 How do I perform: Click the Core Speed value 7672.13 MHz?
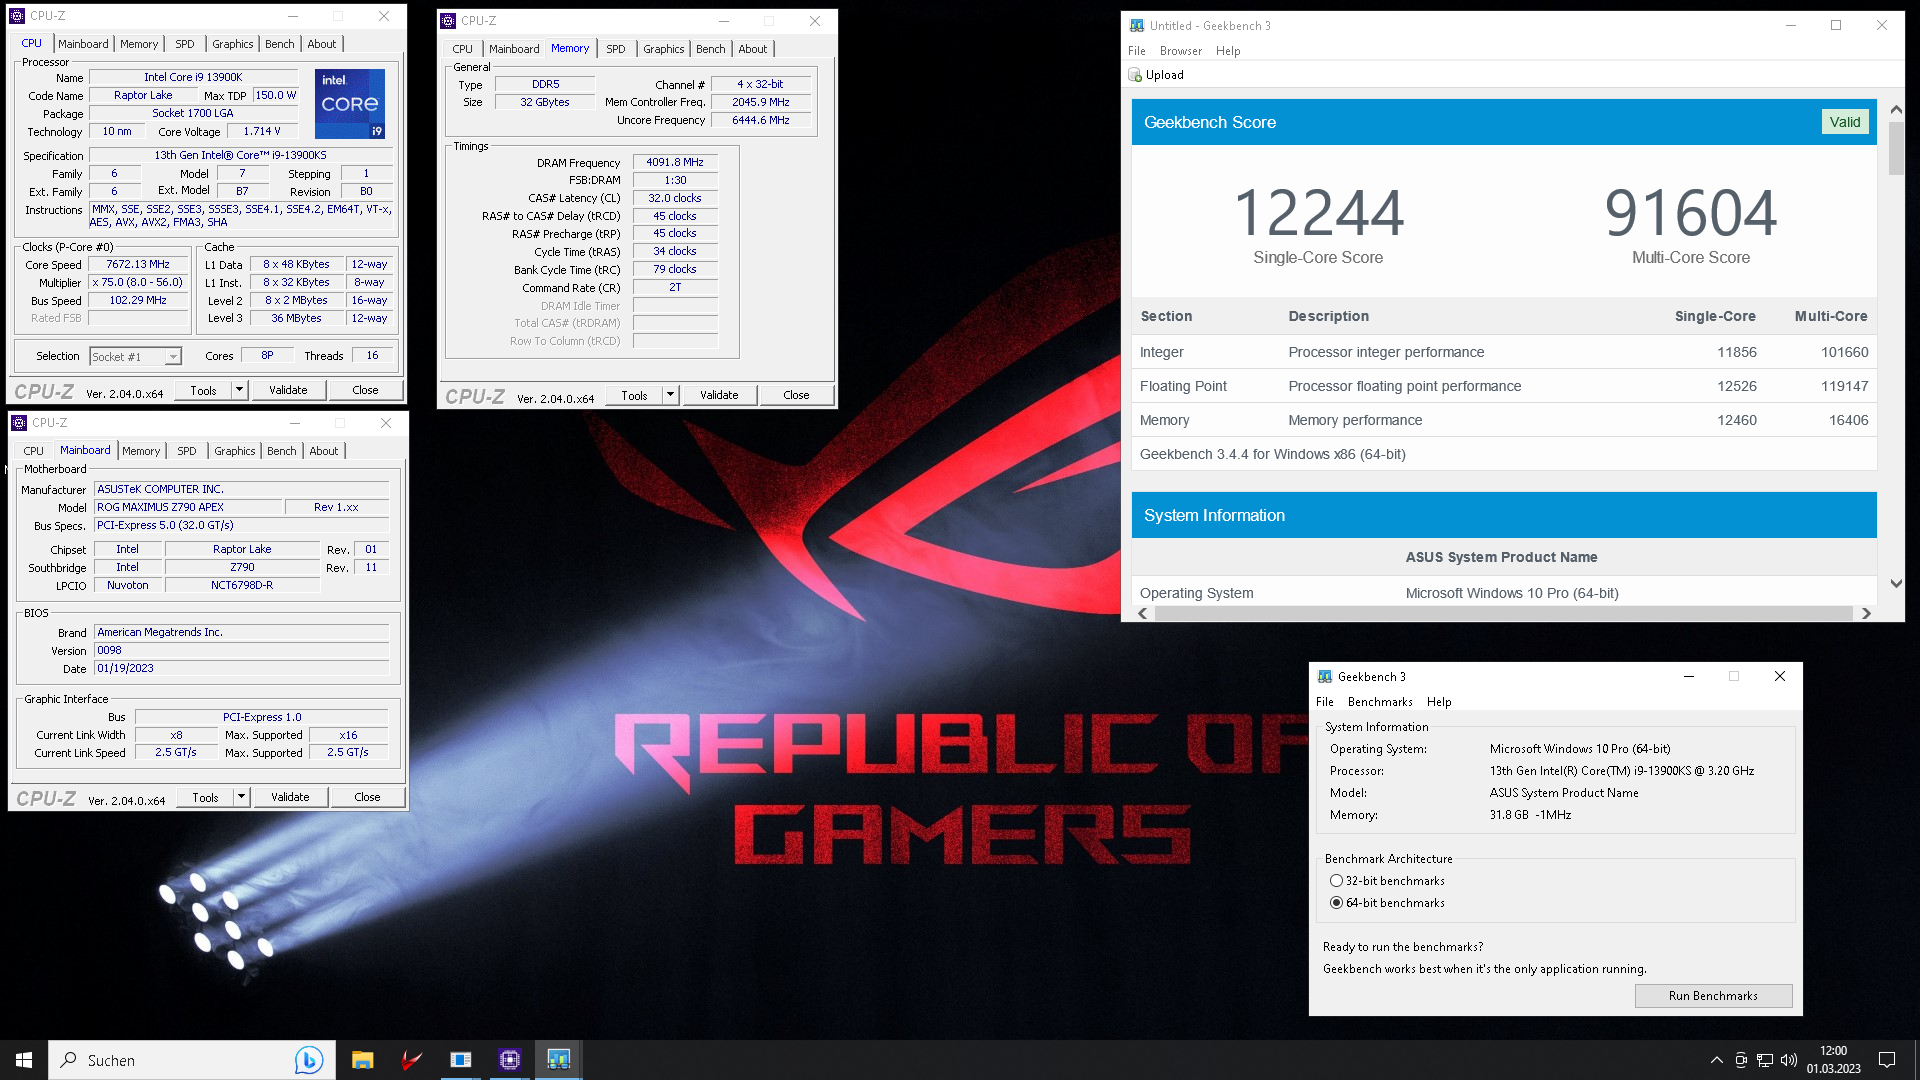[138, 265]
